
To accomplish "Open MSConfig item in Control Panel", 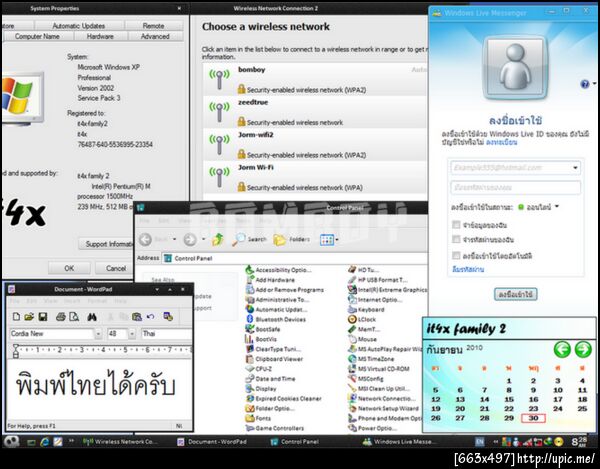I will [x=365, y=379].
